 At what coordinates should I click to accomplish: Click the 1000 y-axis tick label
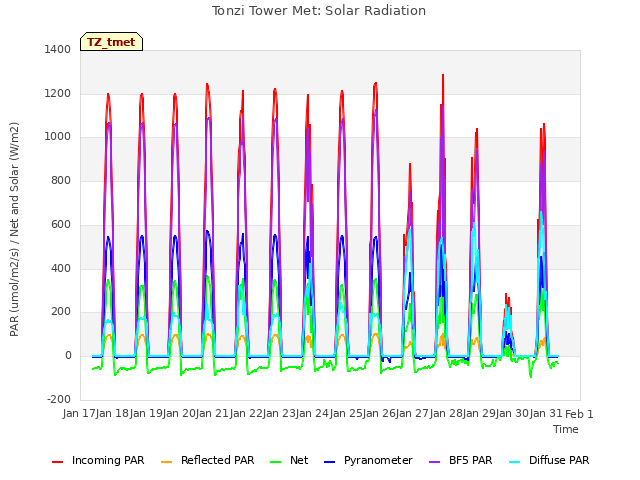coord(58,137)
